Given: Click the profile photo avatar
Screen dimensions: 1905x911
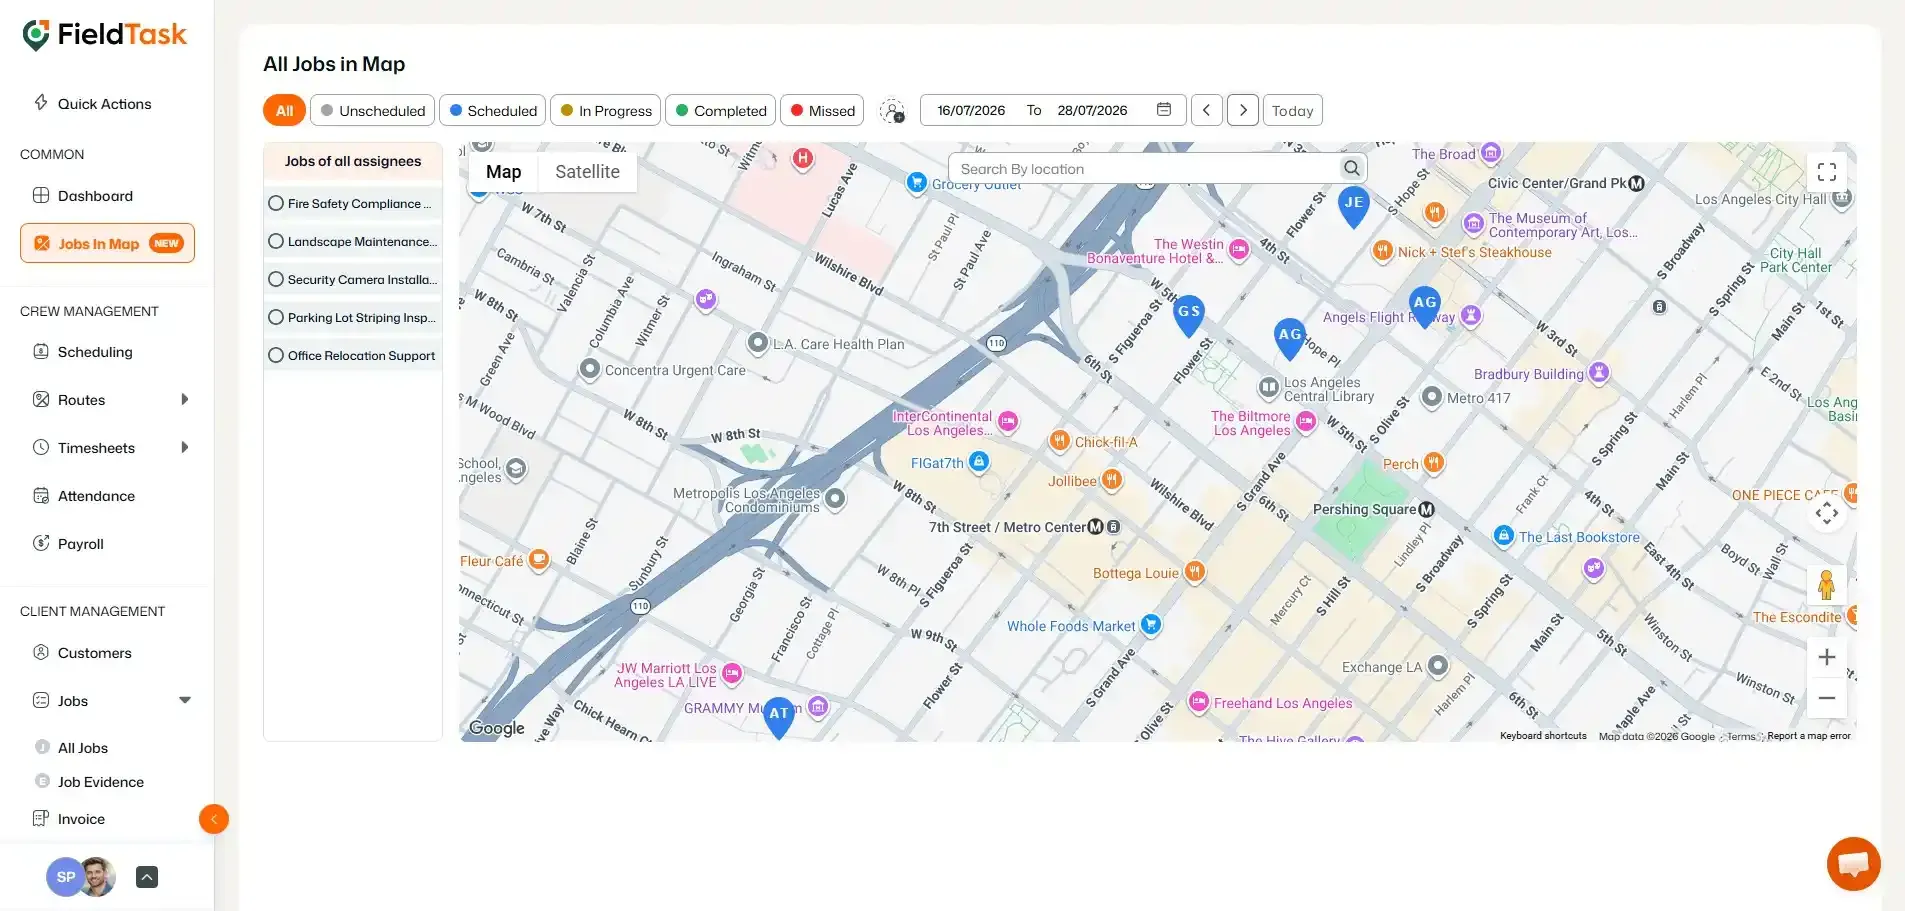Looking at the screenshot, I should [x=98, y=877].
